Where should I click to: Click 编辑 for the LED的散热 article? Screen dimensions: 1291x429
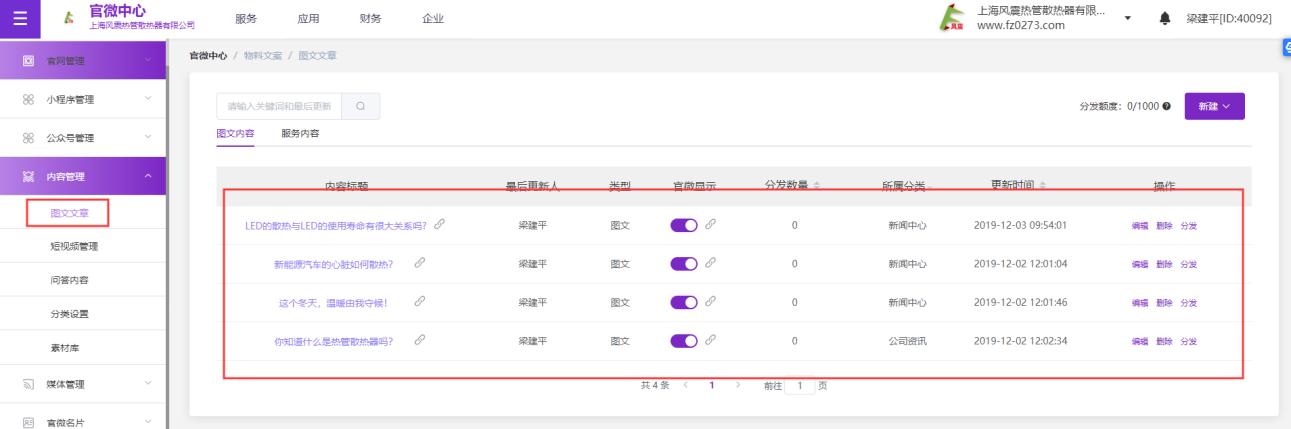coord(1139,226)
